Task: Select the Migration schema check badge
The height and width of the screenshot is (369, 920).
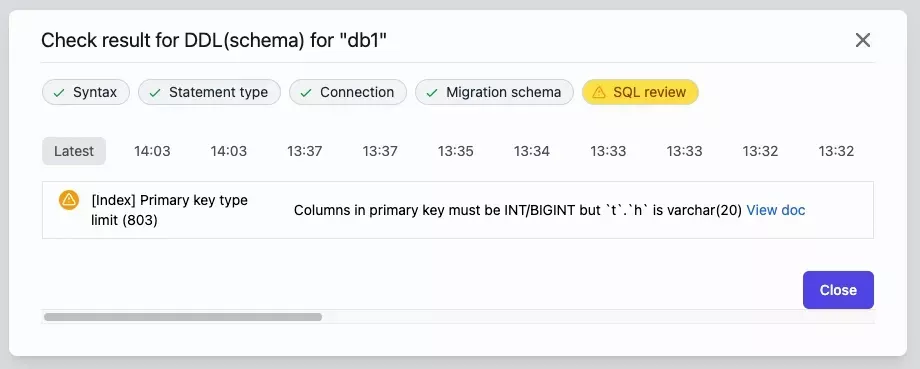Action: point(495,92)
